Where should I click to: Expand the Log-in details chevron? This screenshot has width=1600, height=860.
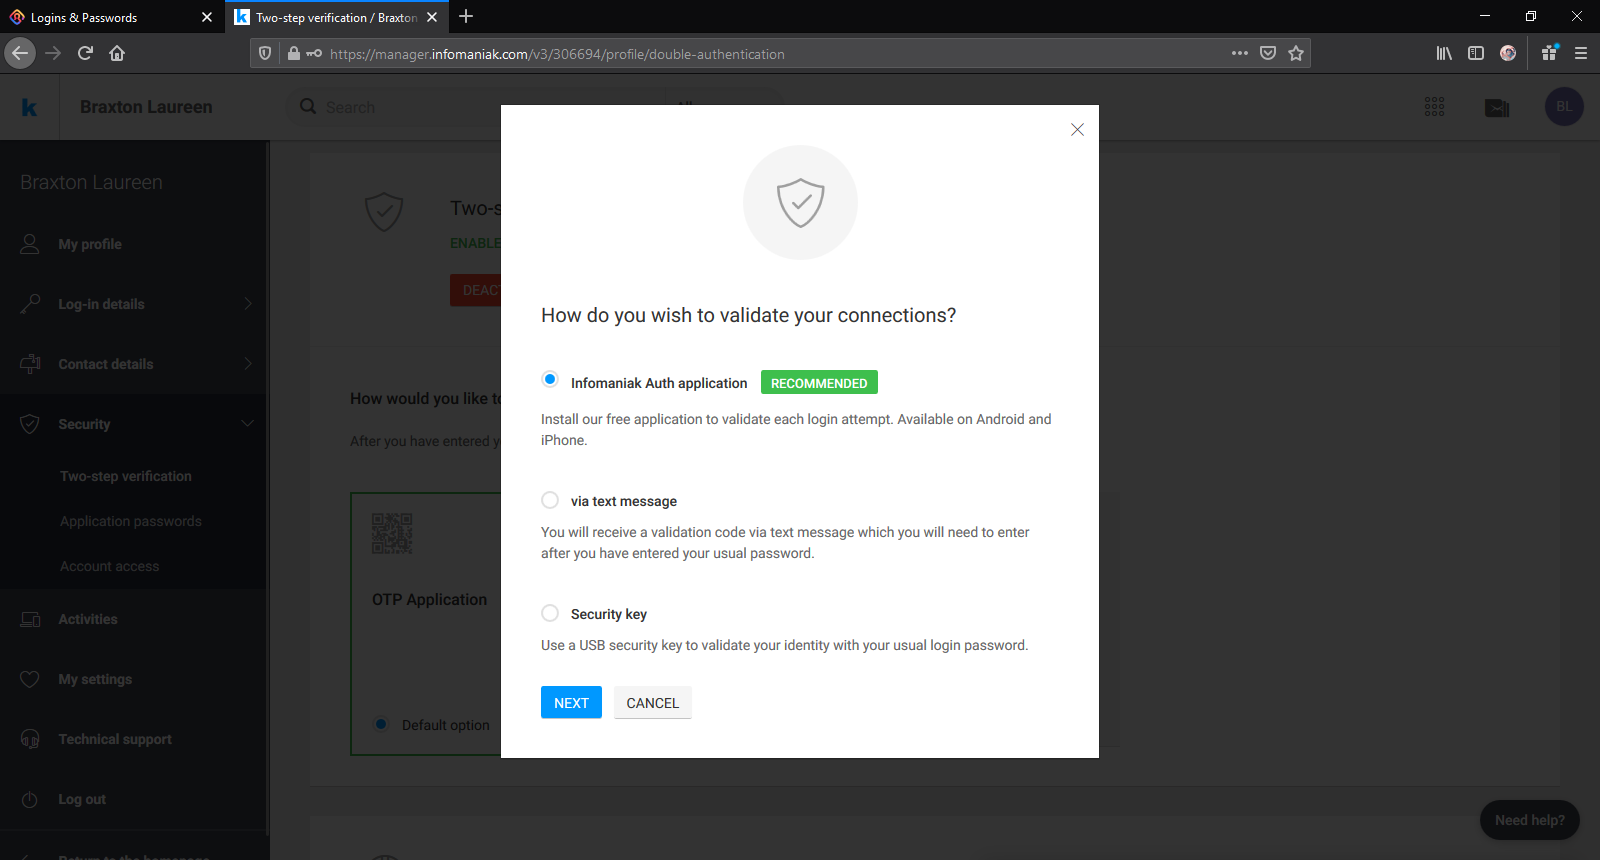point(248,304)
